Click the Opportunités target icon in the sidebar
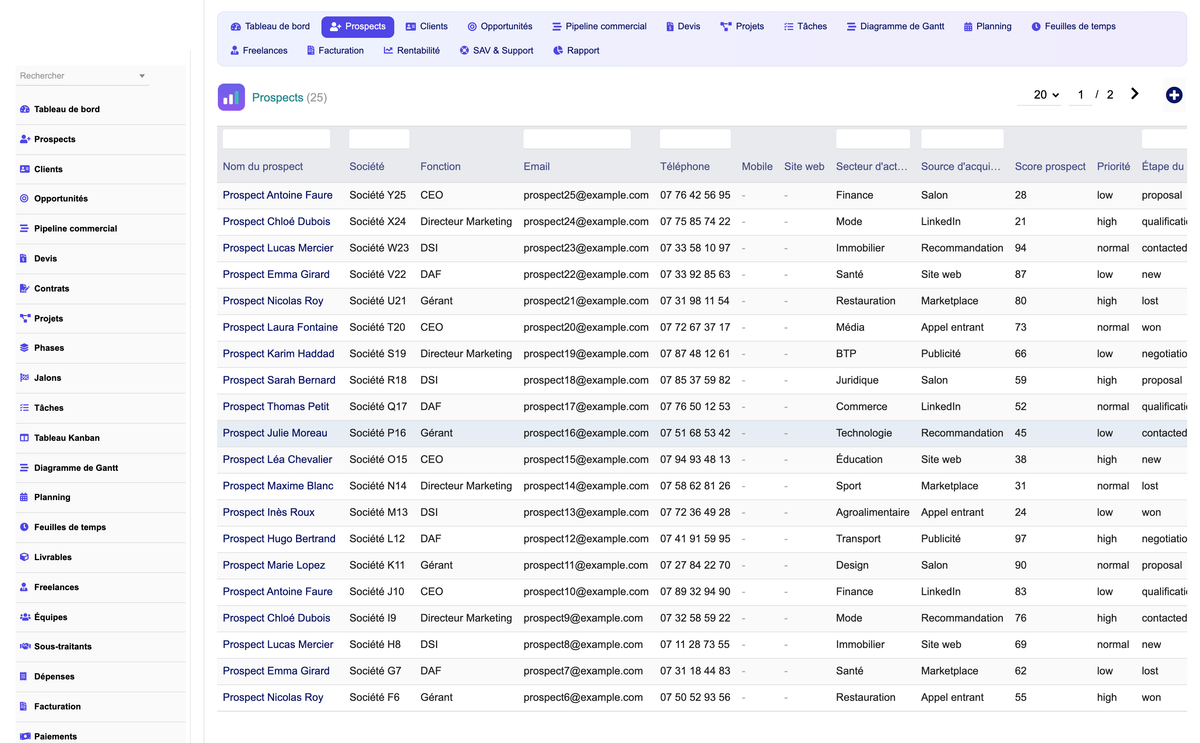Viewport: 1200px width, 743px height. (25, 199)
